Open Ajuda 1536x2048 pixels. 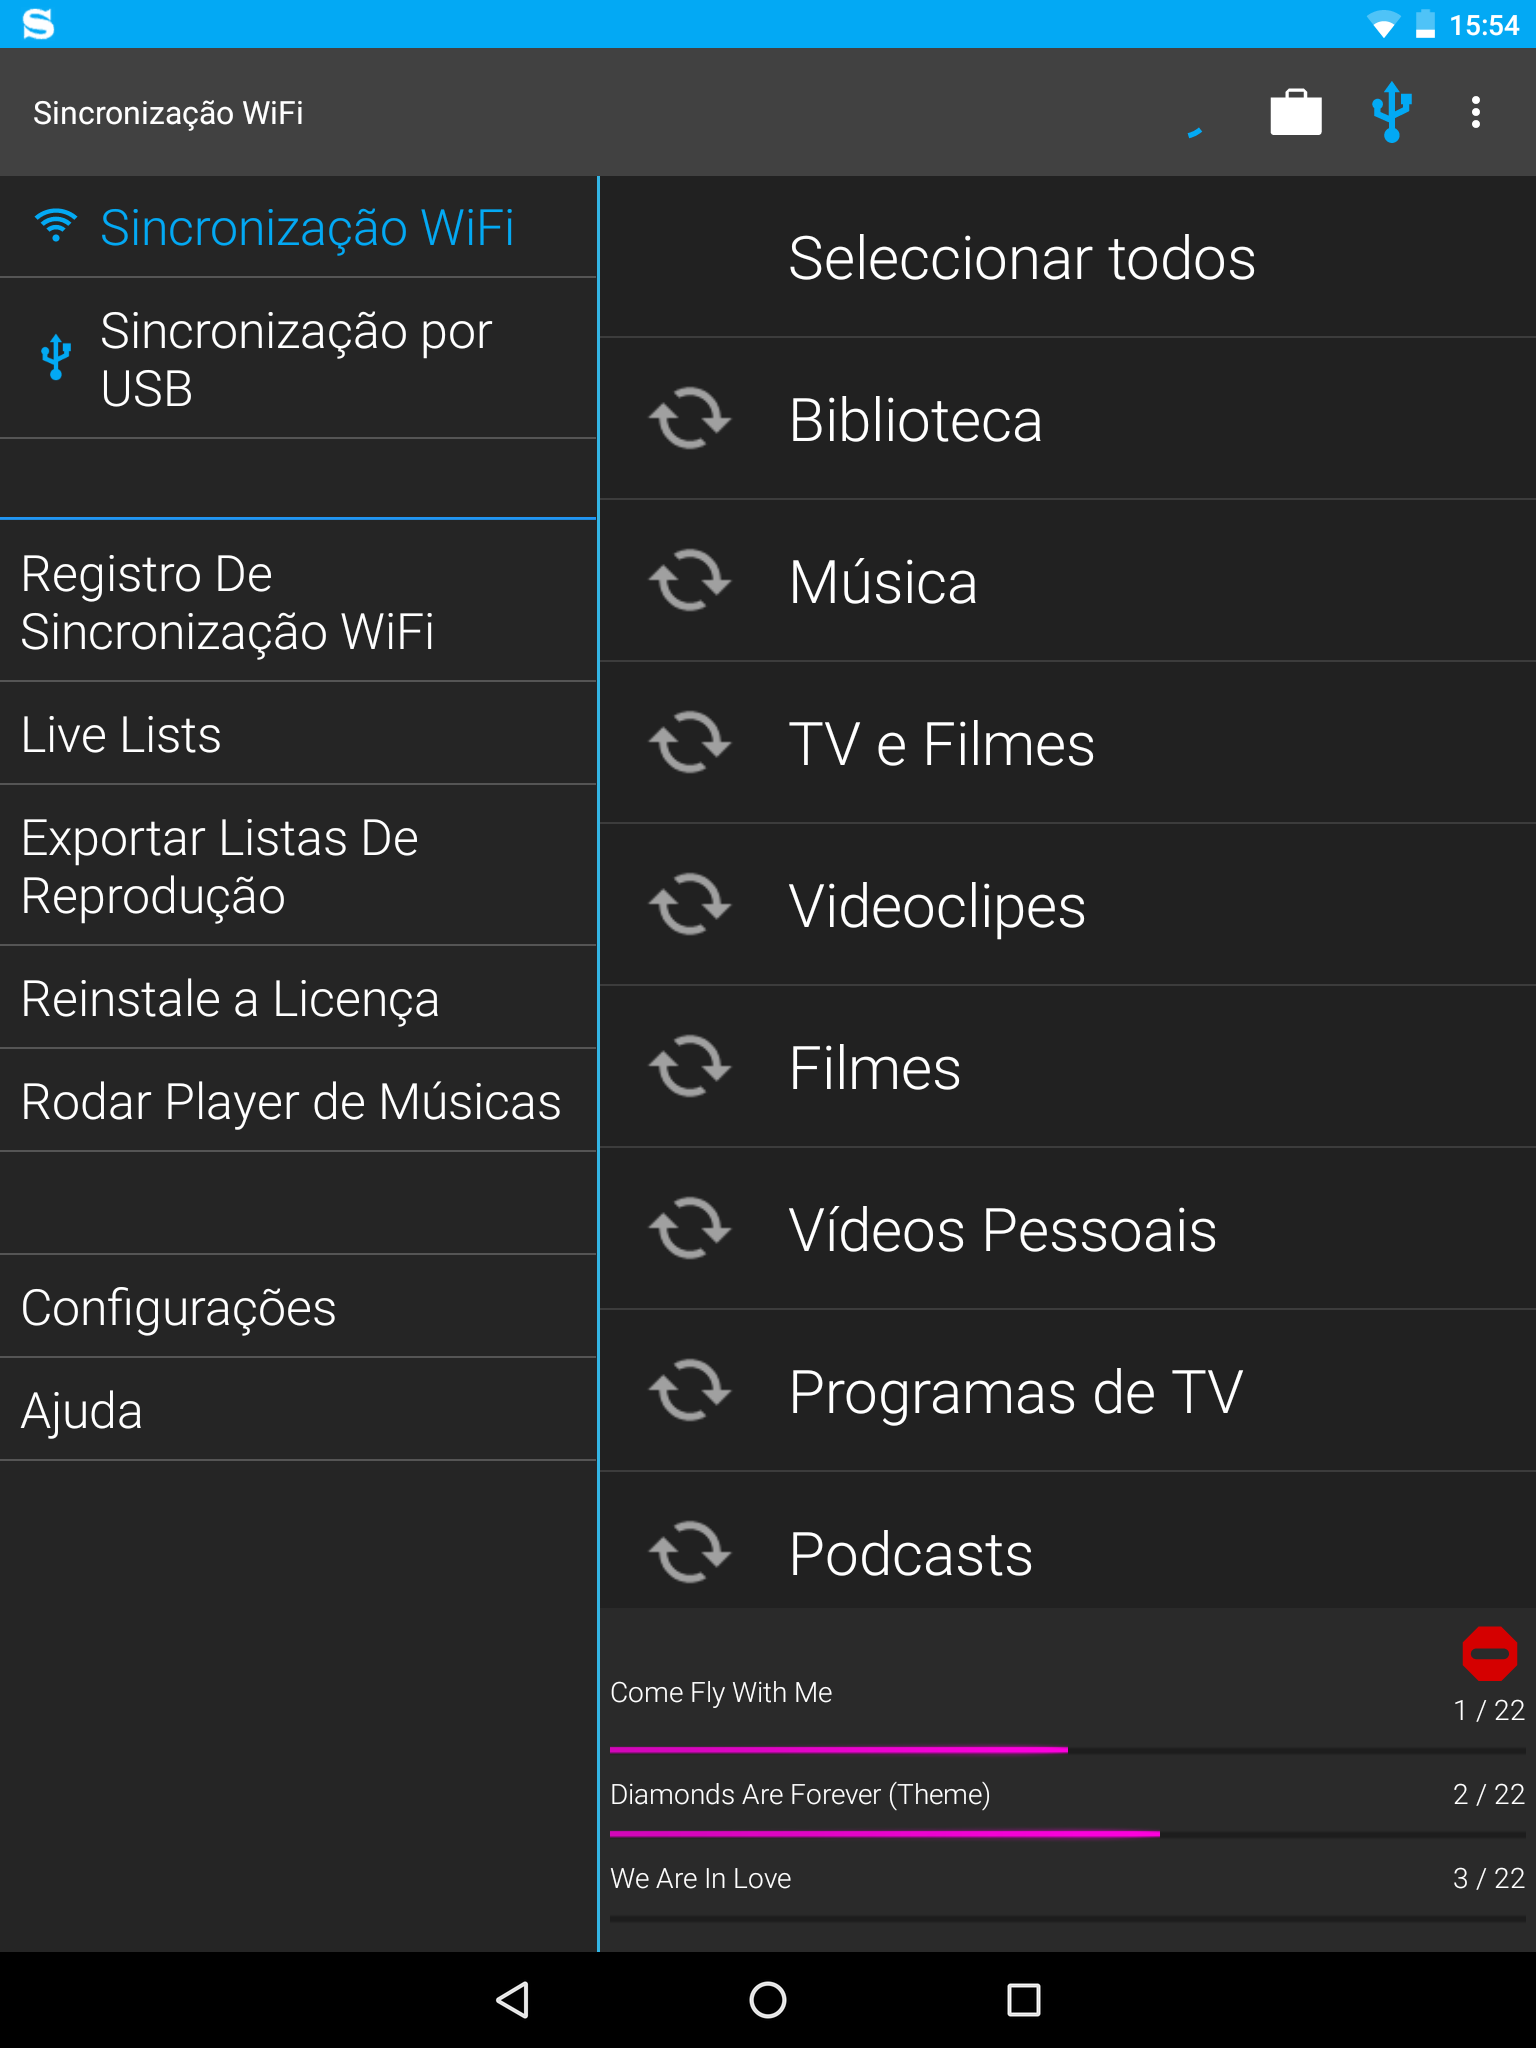click(x=298, y=1410)
